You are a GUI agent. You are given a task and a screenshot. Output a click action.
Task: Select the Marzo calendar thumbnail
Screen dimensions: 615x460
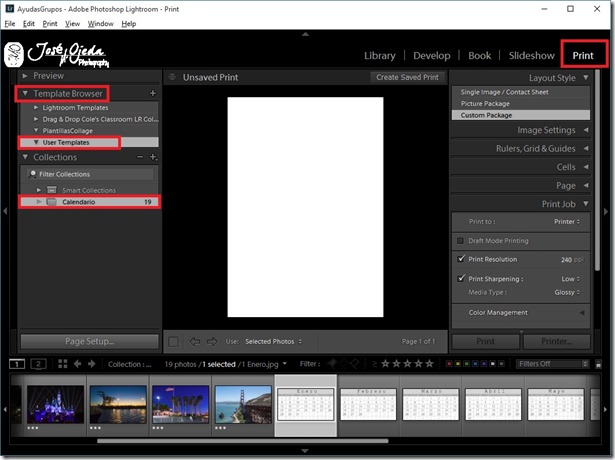(431, 404)
